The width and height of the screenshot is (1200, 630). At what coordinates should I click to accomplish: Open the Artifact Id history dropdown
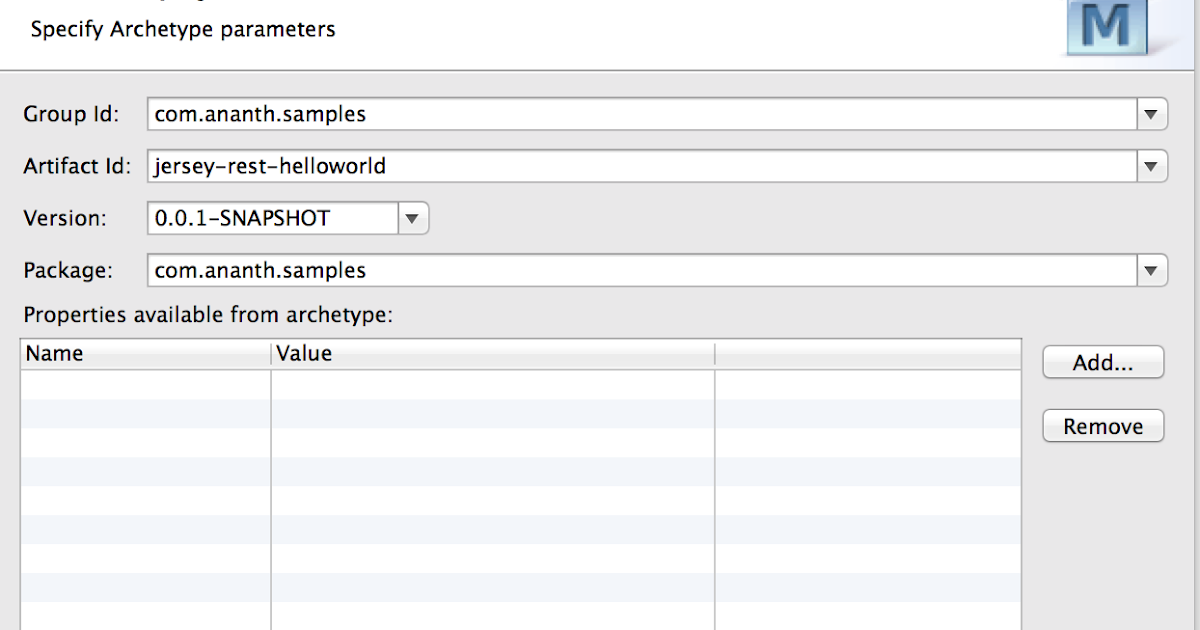pyautogui.click(x=1152, y=166)
